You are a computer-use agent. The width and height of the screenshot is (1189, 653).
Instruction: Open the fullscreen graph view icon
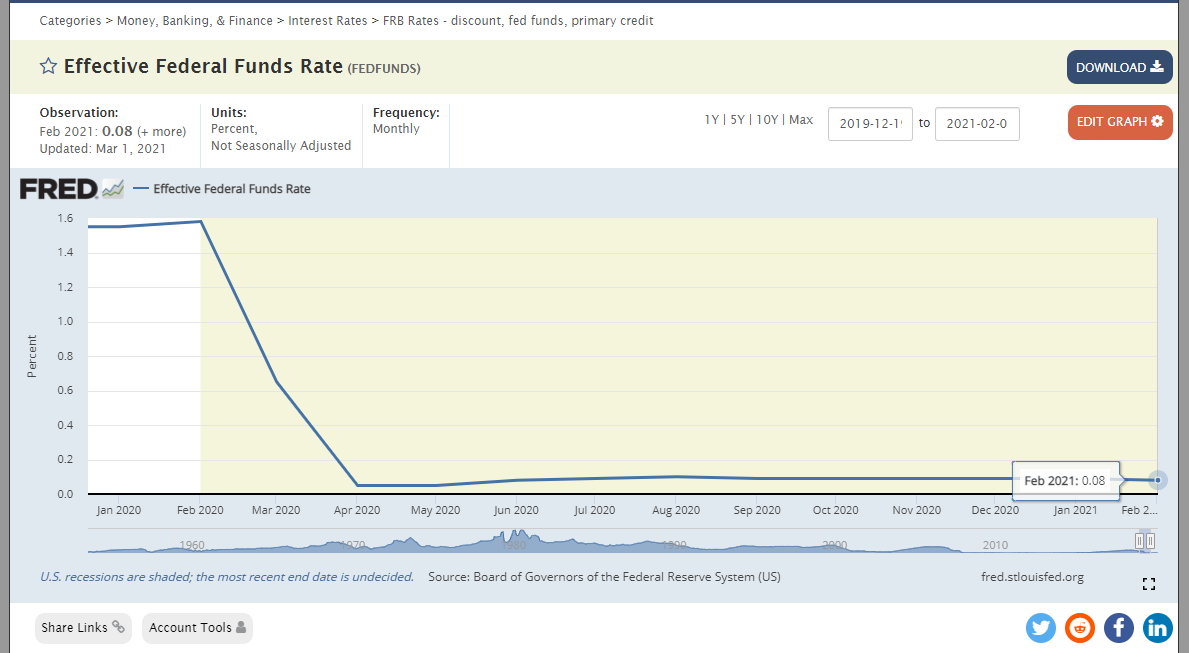(1148, 584)
